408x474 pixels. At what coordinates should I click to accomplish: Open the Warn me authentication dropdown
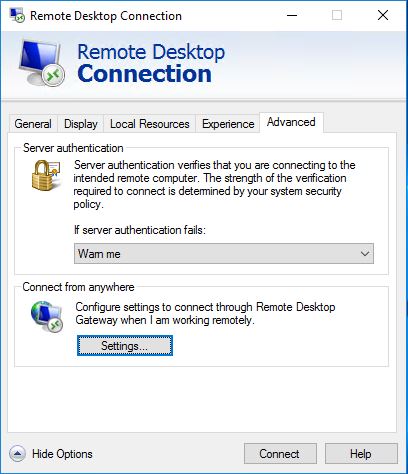pyautogui.click(x=224, y=254)
